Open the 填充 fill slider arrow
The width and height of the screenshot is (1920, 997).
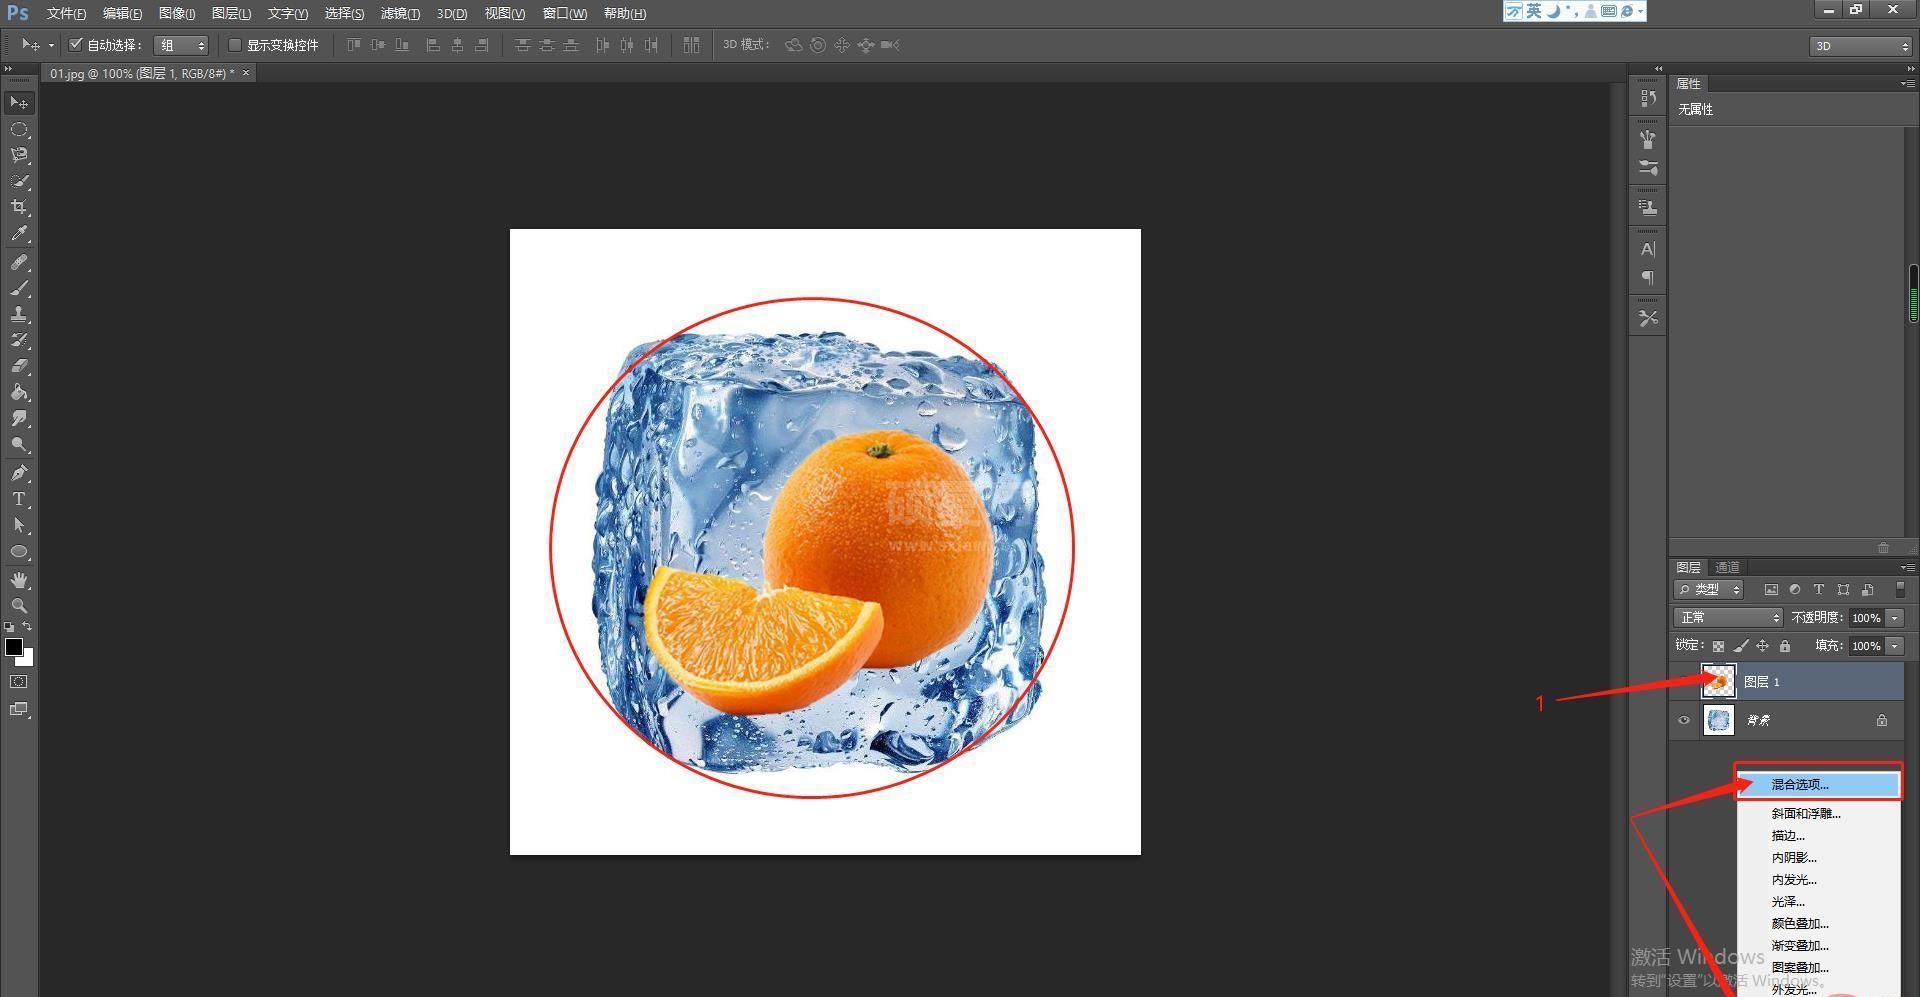(1895, 646)
